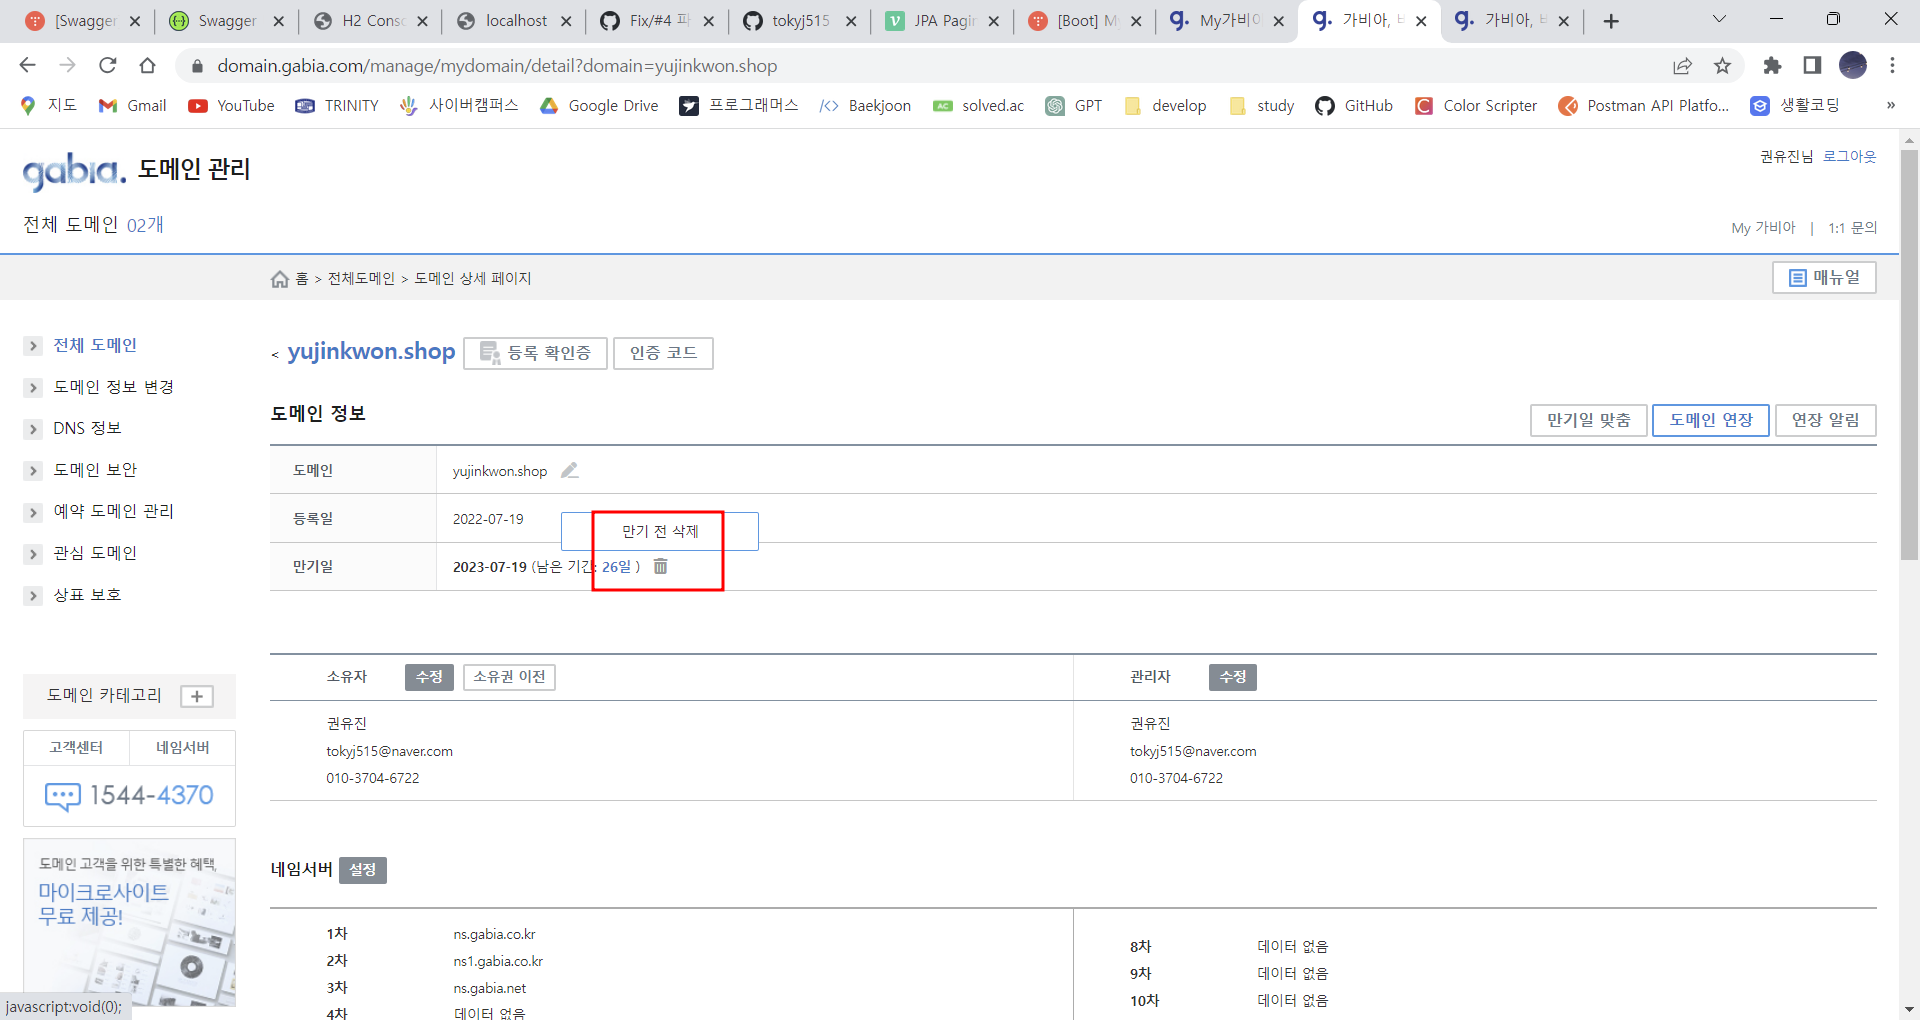
Task: Select the 네임서버 tab in sidebar
Action: pos(182,748)
